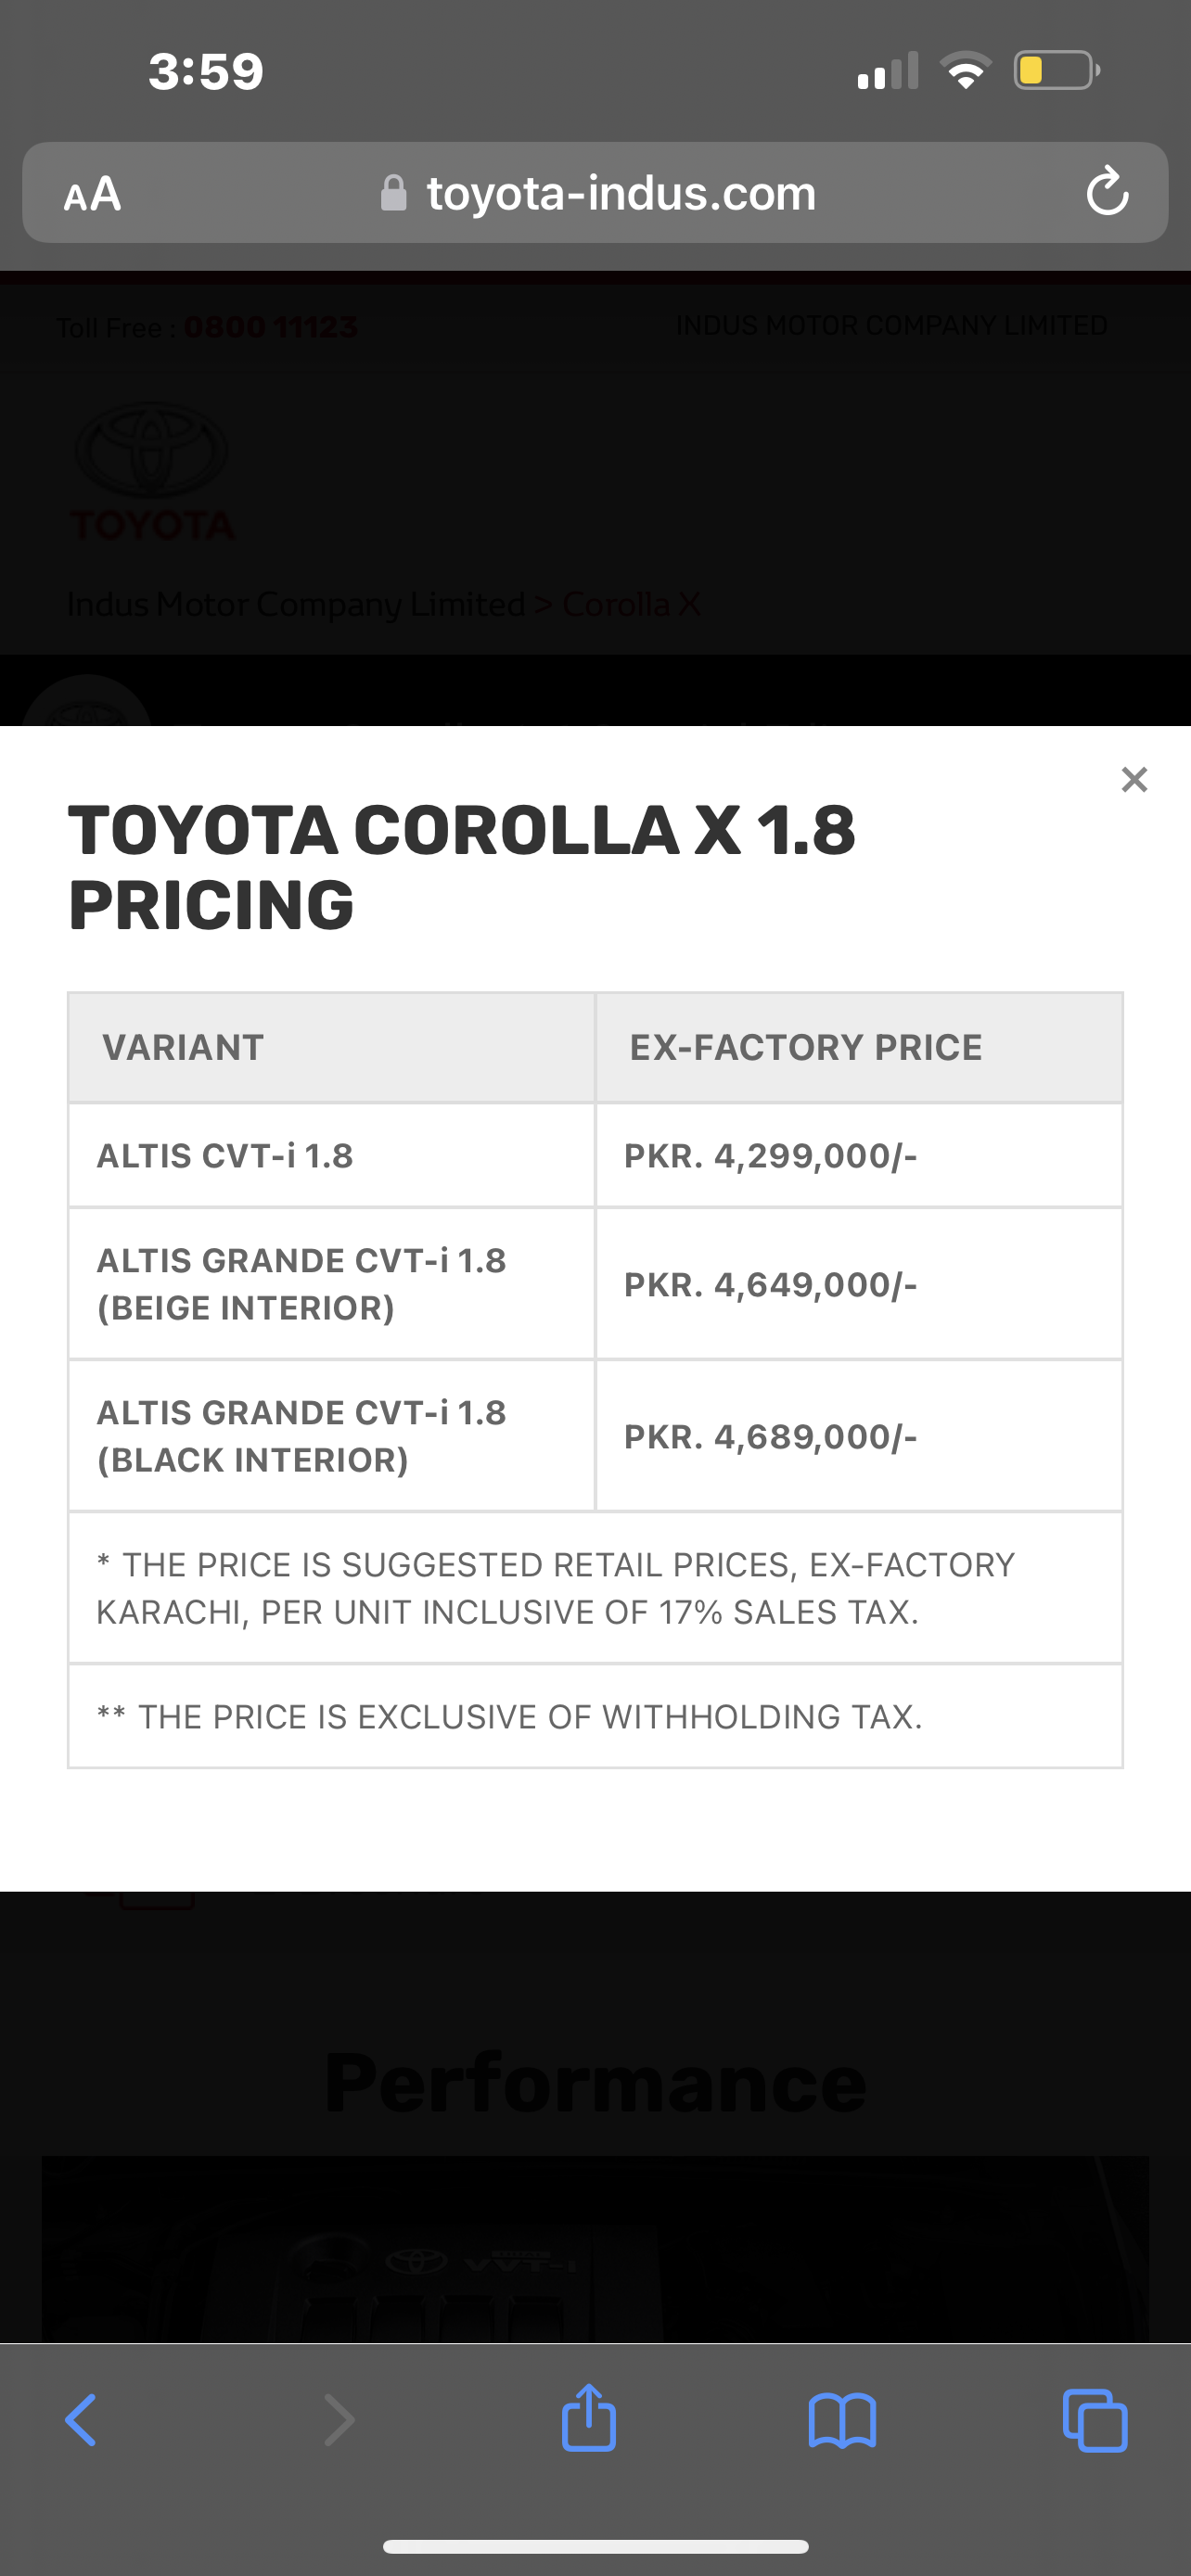Tap the withholding tax note row
1191x2576 pixels.
pos(596,1716)
